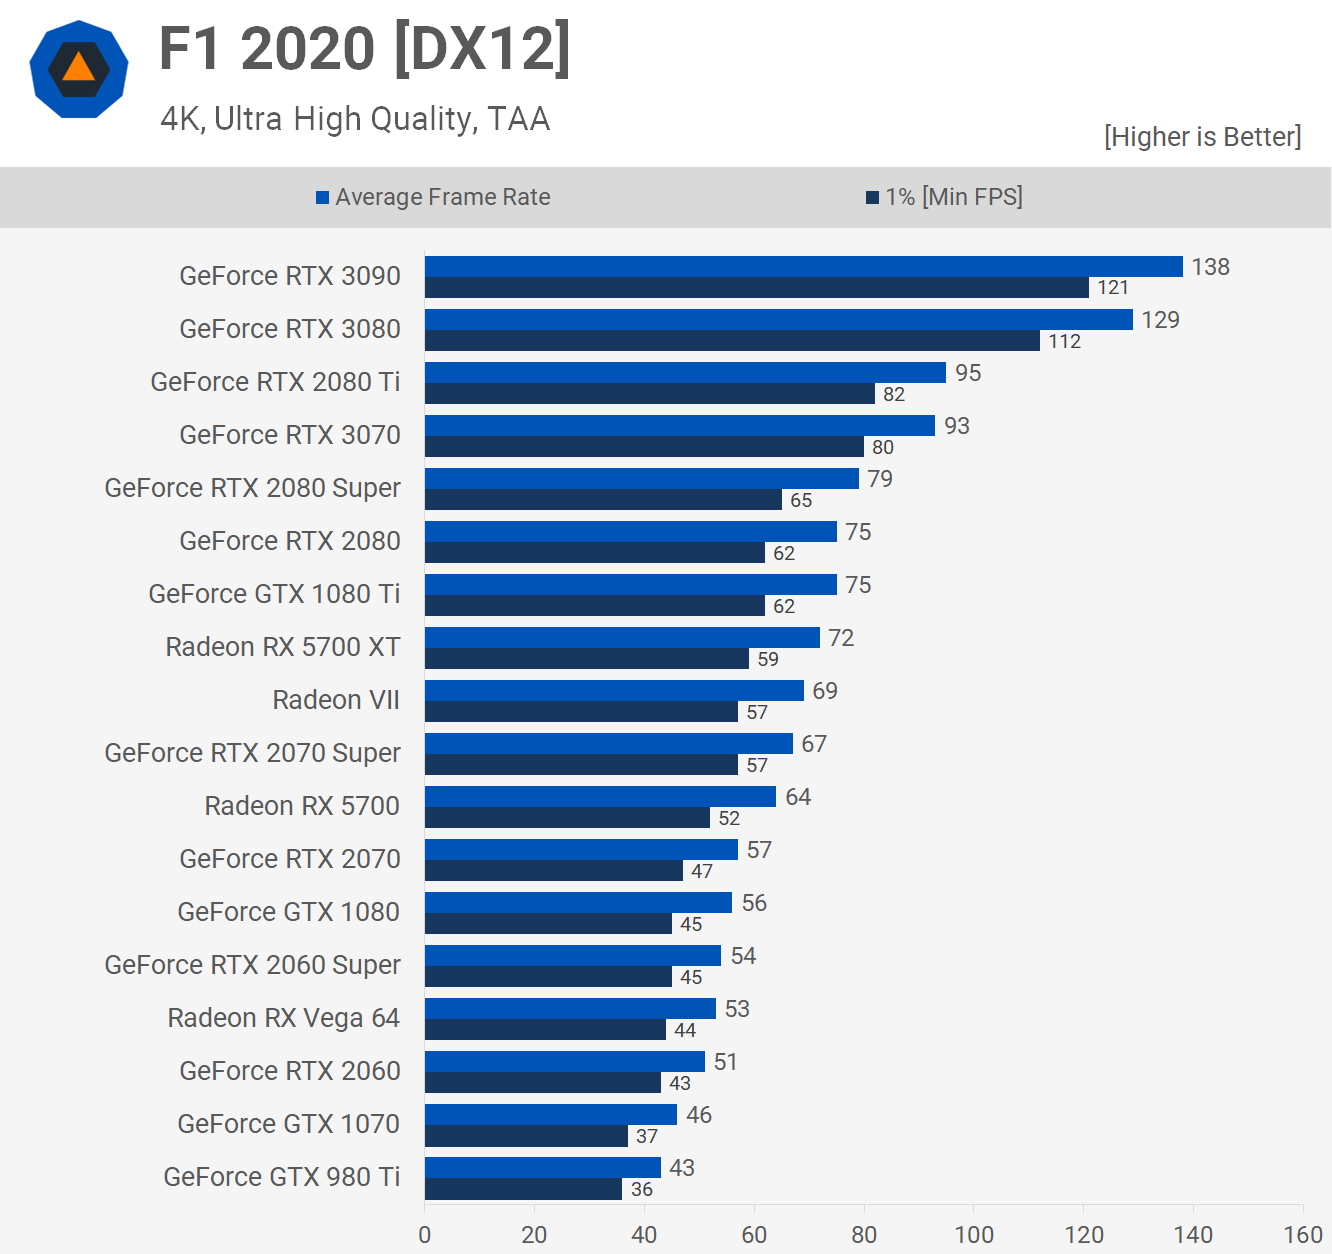The width and height of the screenshot is (1332, 1254).
Task: Click the 4K, Ultra High Quality, TAA subtitle
Action: (355, 119)
